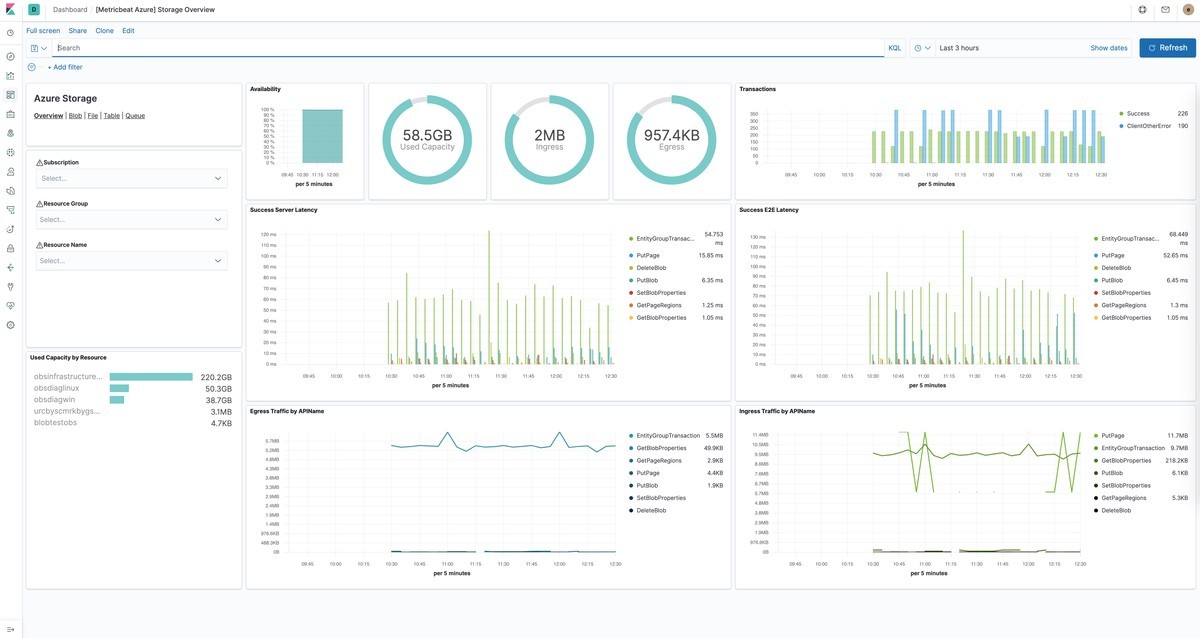Image resolution: width=1200 pixels, height=638 pixels.
Task: Click Edit in the dashboard menu
Action: (x=128, y=31)
